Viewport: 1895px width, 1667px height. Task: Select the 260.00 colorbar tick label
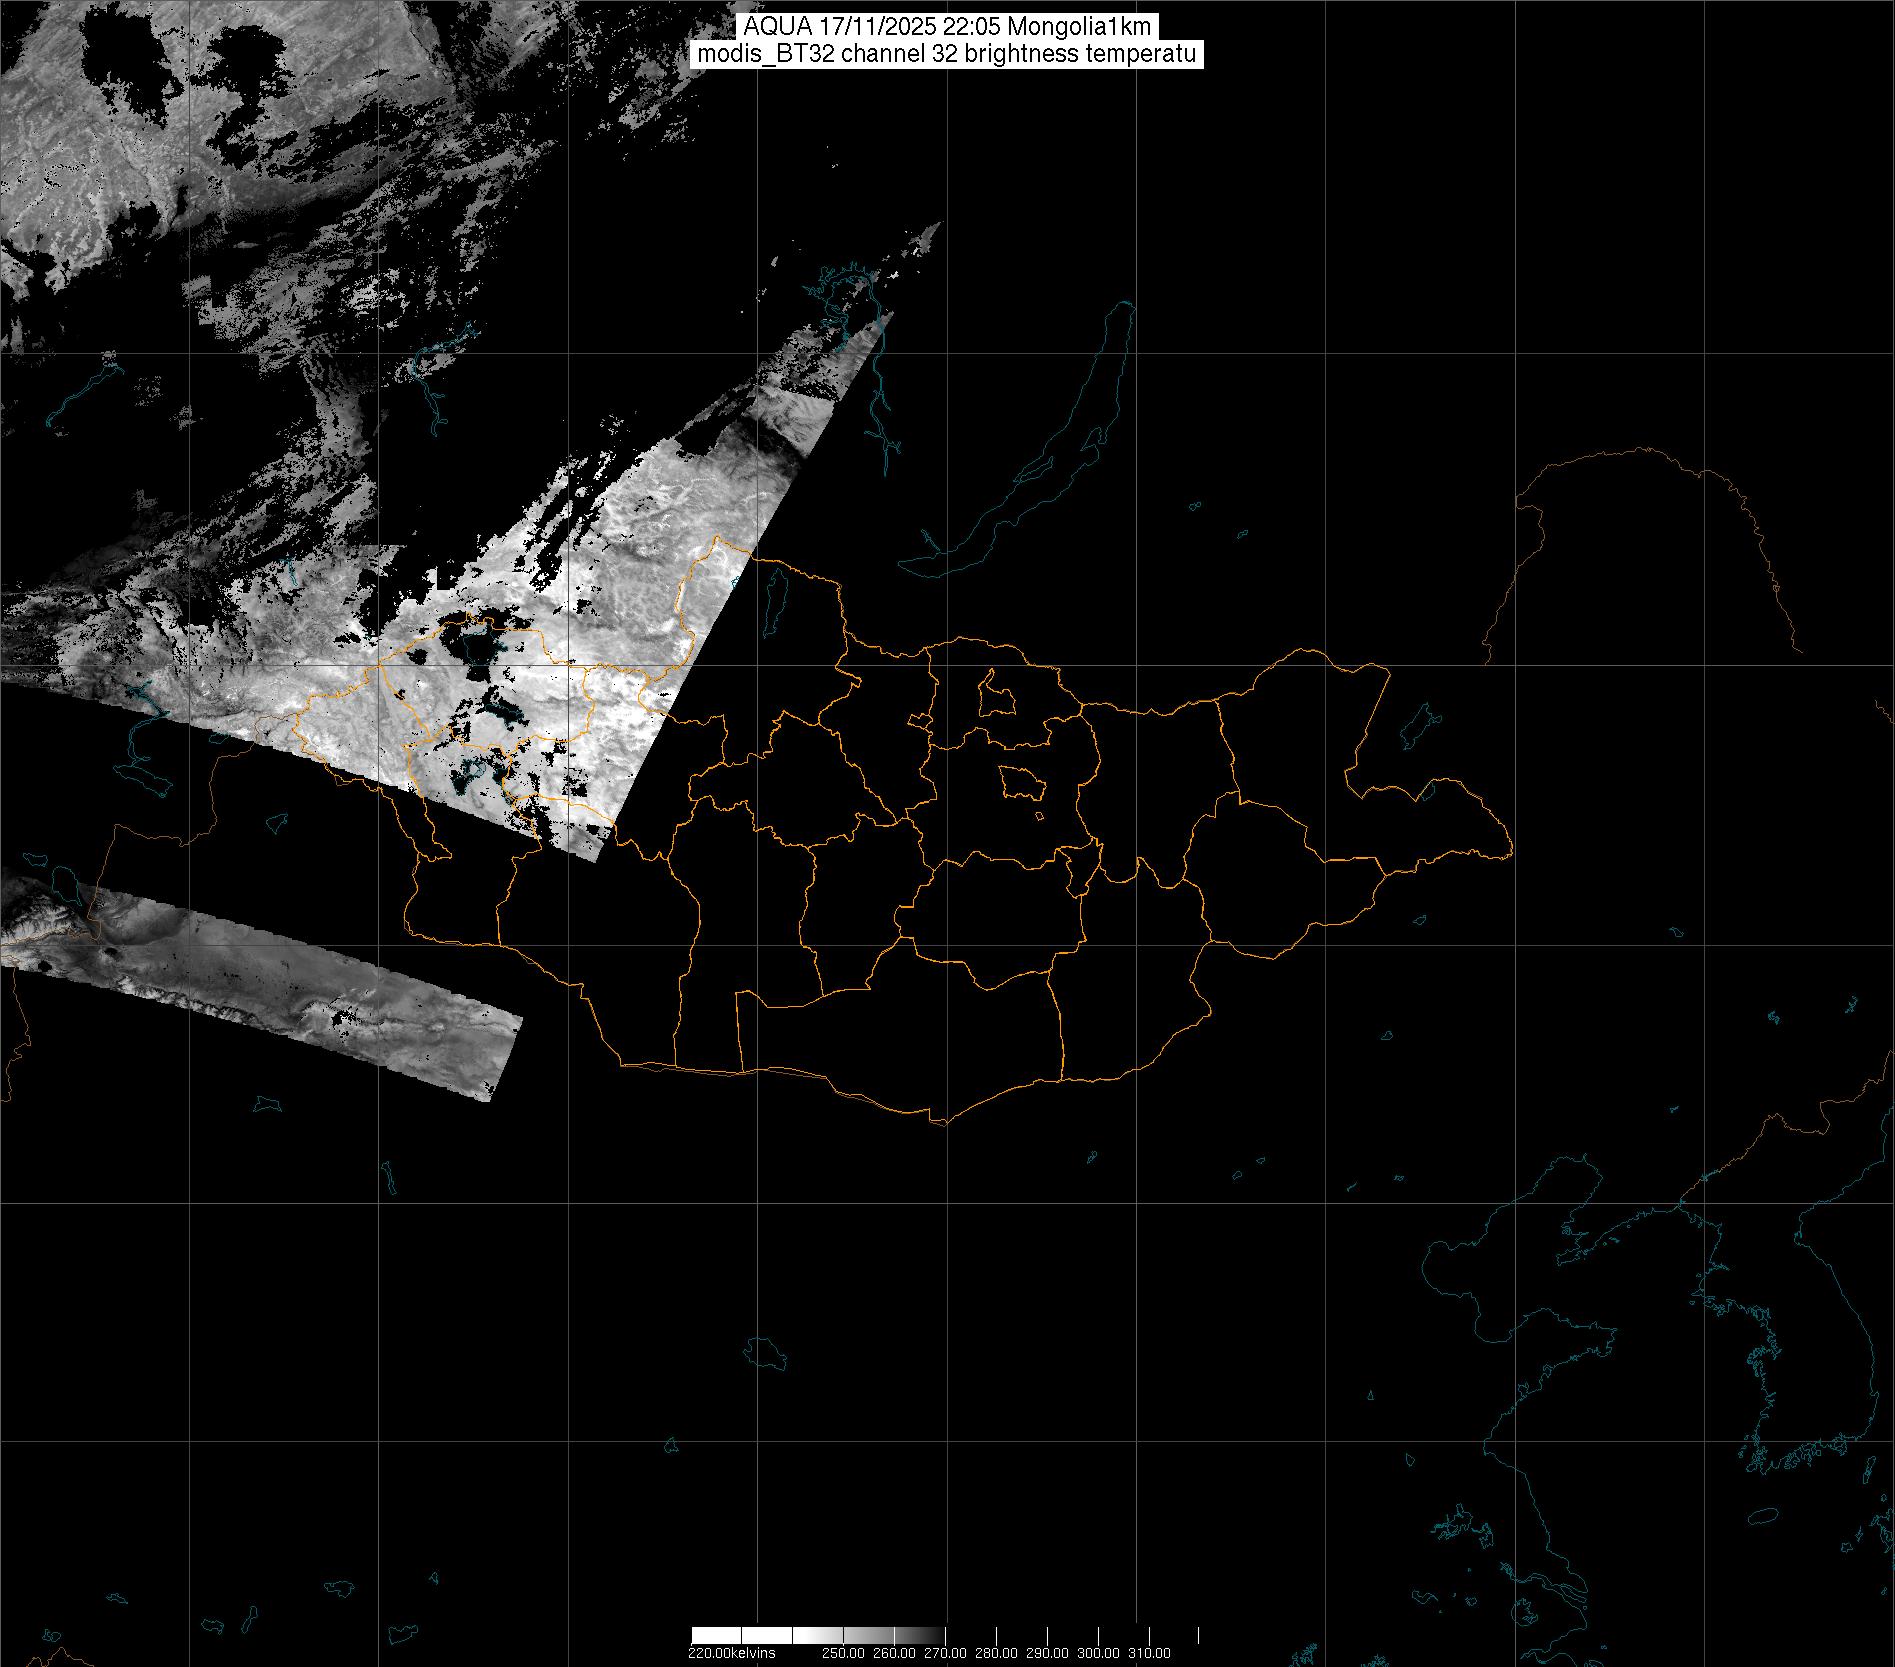click(x=895, y=1652)
